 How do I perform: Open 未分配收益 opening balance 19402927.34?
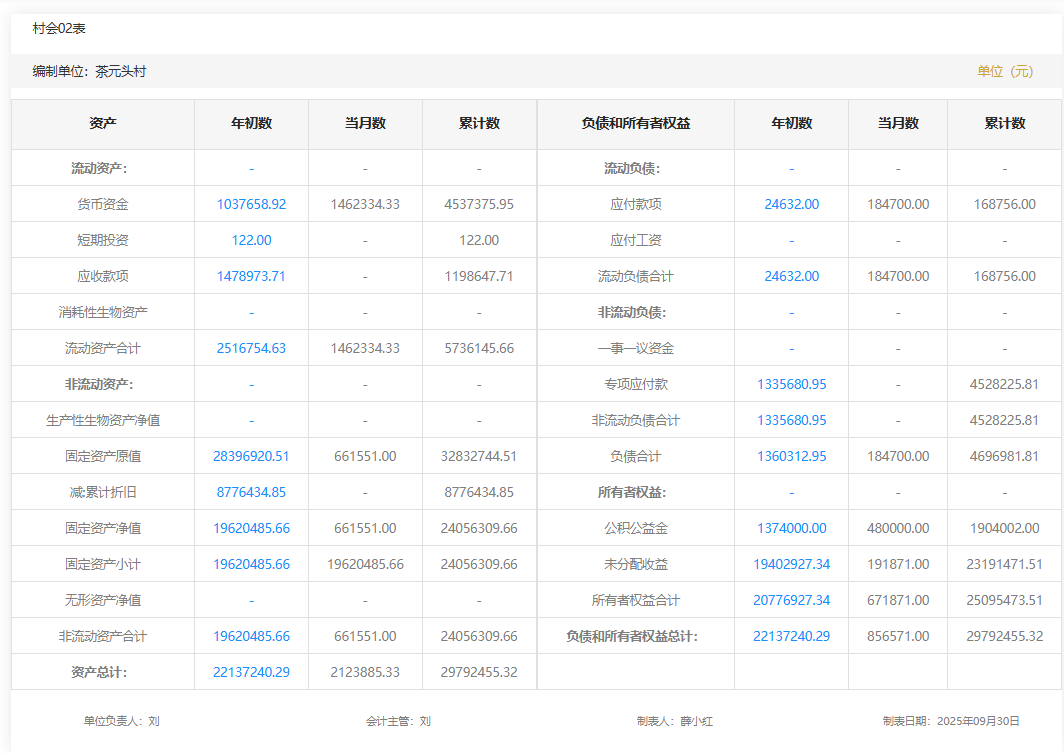coord(791,564)
